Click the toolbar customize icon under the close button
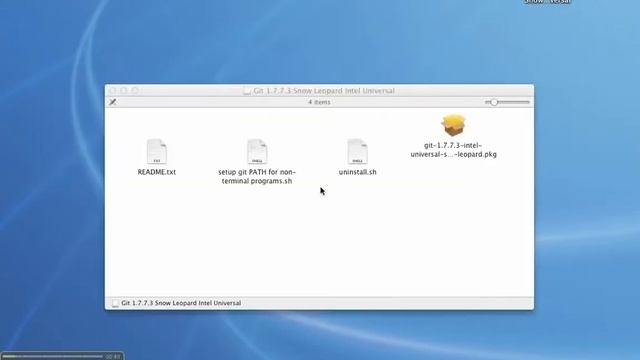 click(113, 102)
